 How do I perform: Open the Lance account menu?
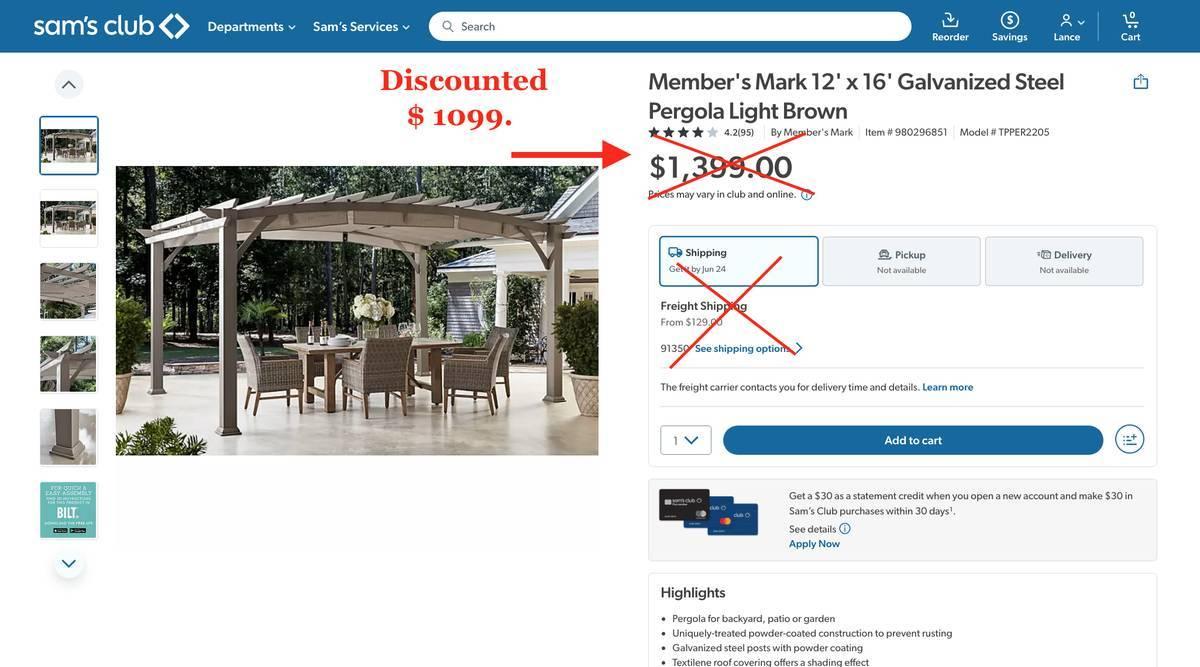click(1067, 26)
